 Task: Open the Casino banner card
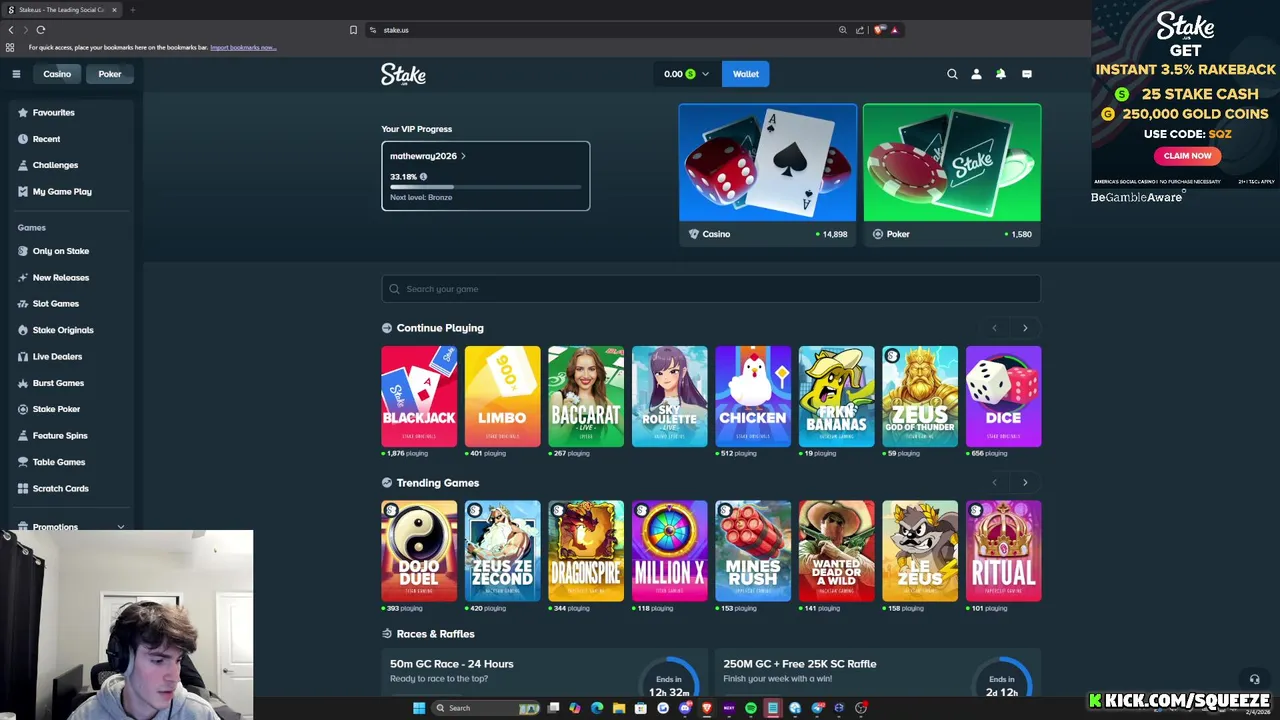click(x=767, y=174)
